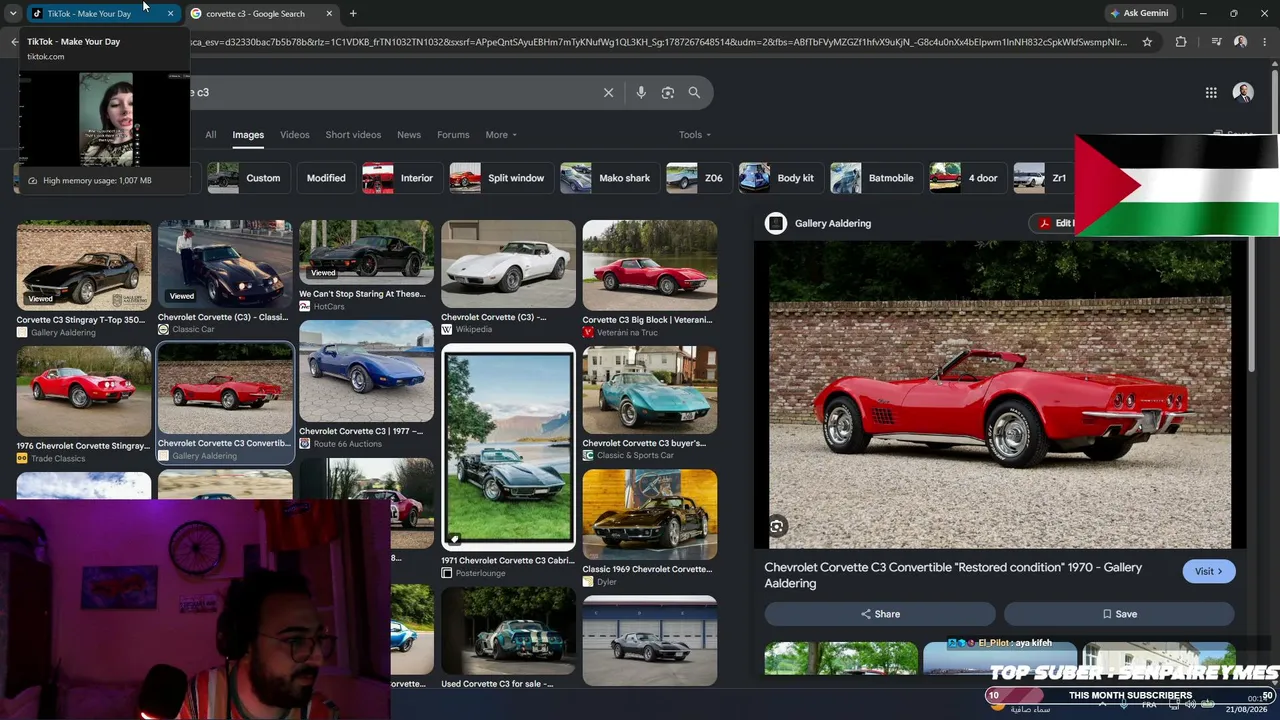Open a new browser tab

(353, 13)
